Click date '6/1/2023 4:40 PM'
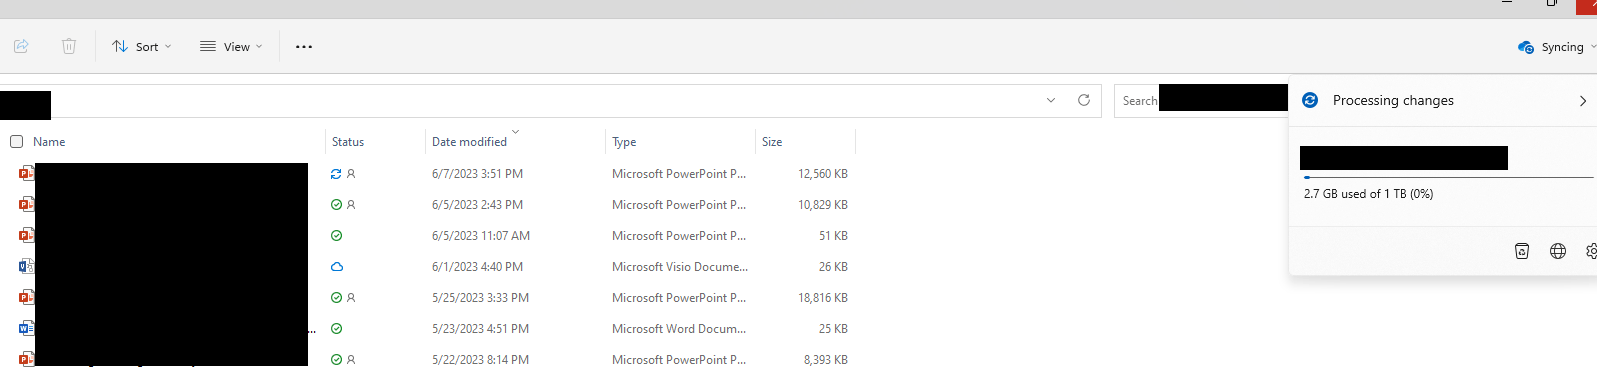Screen dimensions: 1597x369 coord(477,267)
